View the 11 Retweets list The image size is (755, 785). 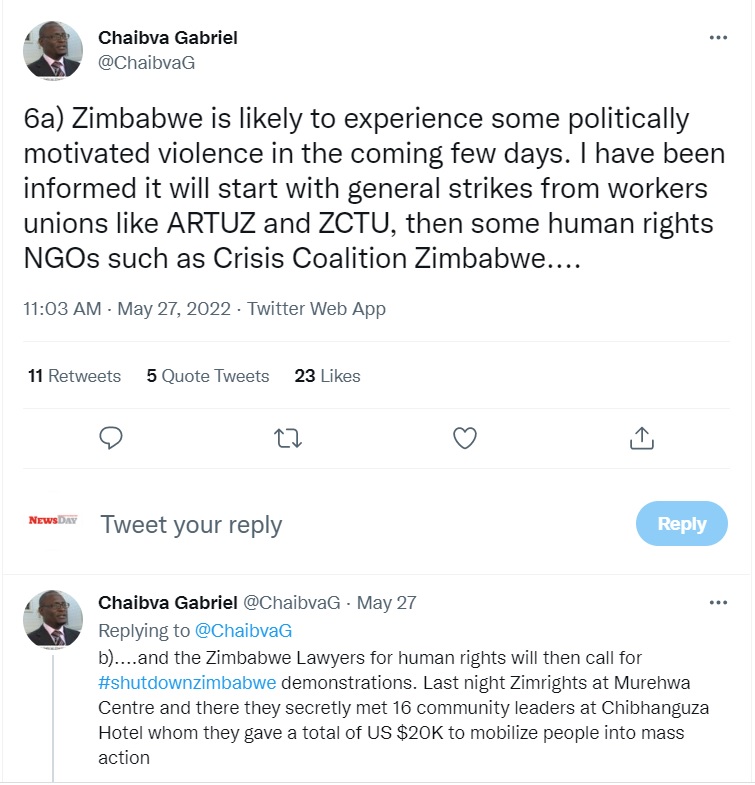[74, 376]
